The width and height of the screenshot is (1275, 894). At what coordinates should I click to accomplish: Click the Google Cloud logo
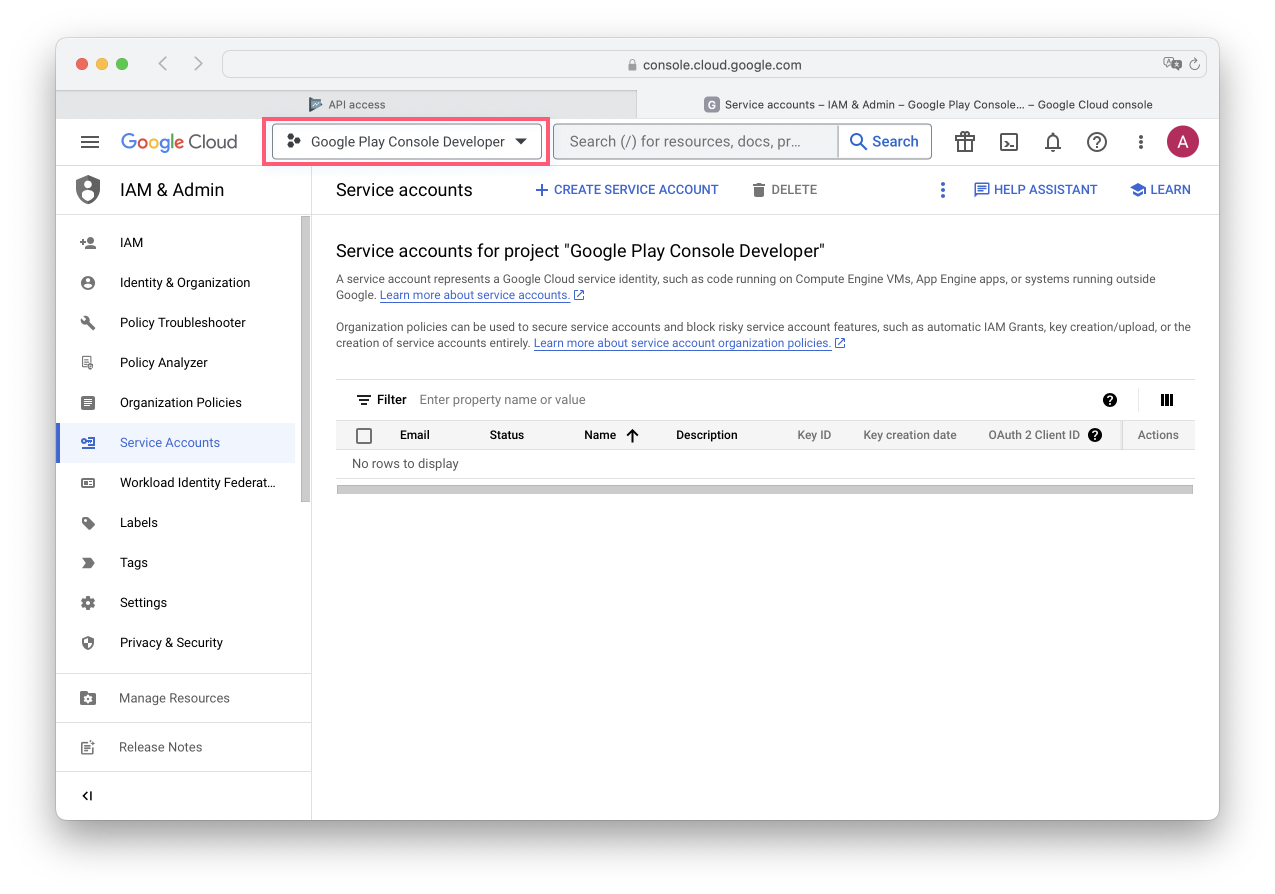[x=179, y=142]
